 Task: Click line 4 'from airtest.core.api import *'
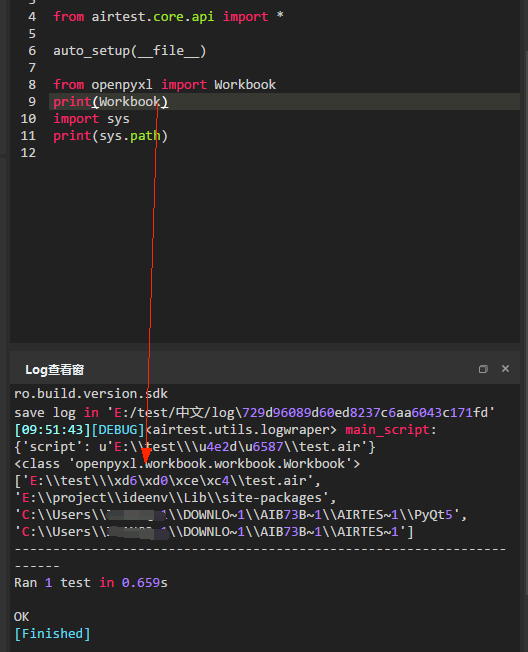pyautogui.click(x=168, y=17)
